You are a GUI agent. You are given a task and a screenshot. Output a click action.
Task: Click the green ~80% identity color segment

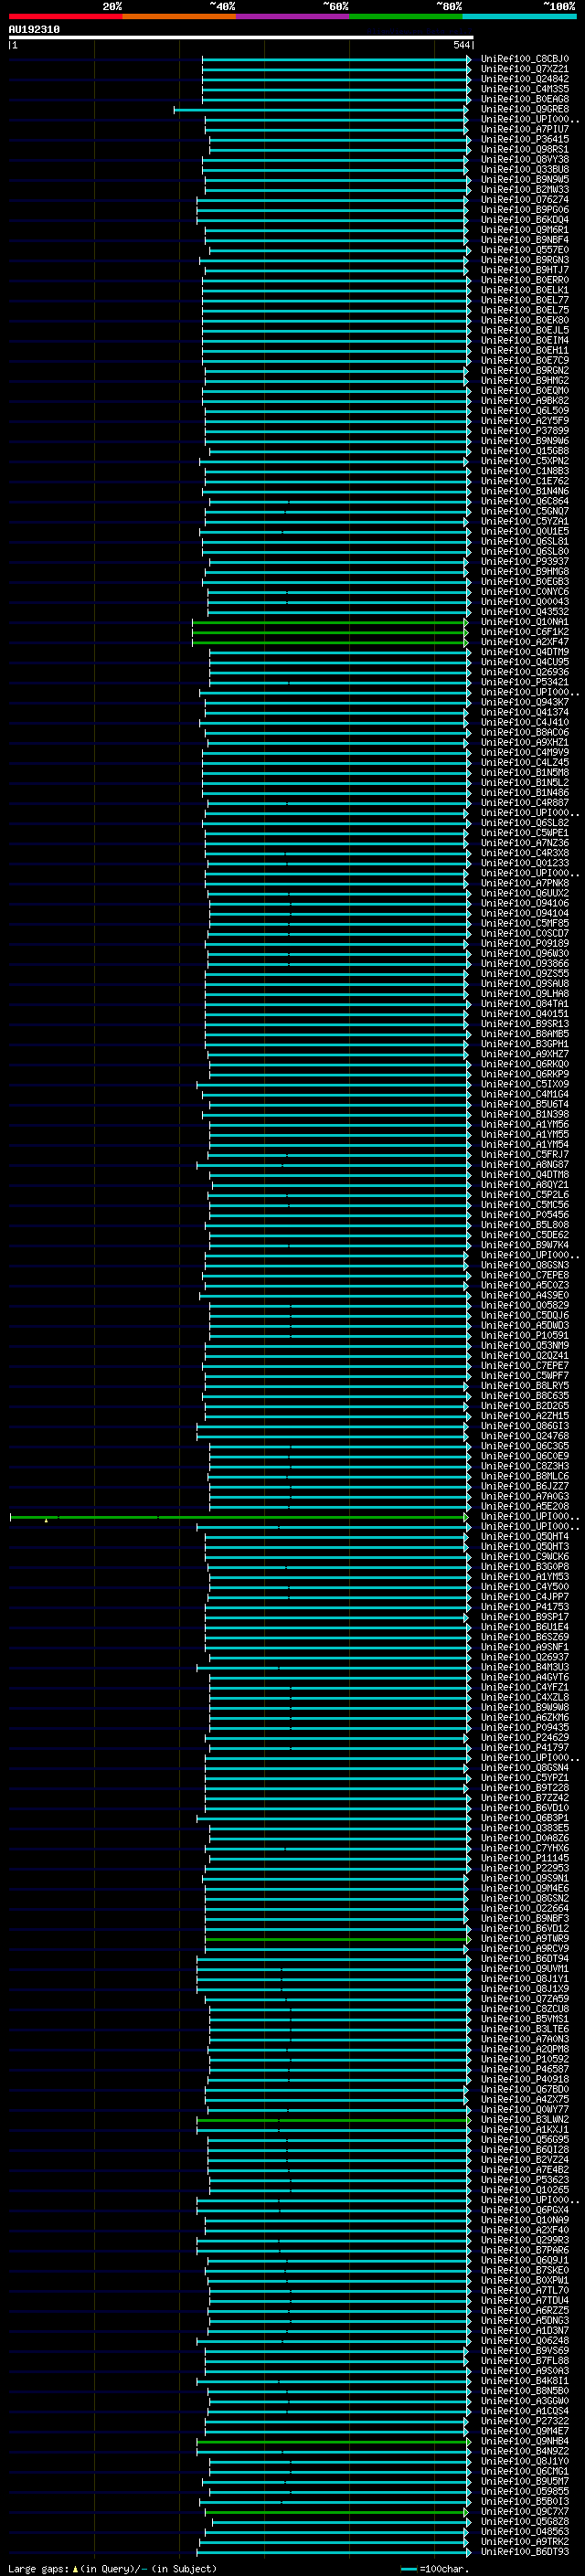406,16
